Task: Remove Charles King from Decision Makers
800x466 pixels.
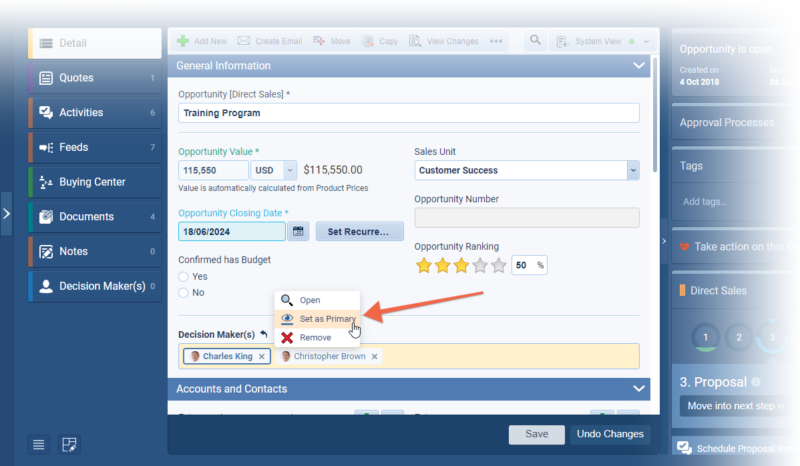Action: point(262,356)
